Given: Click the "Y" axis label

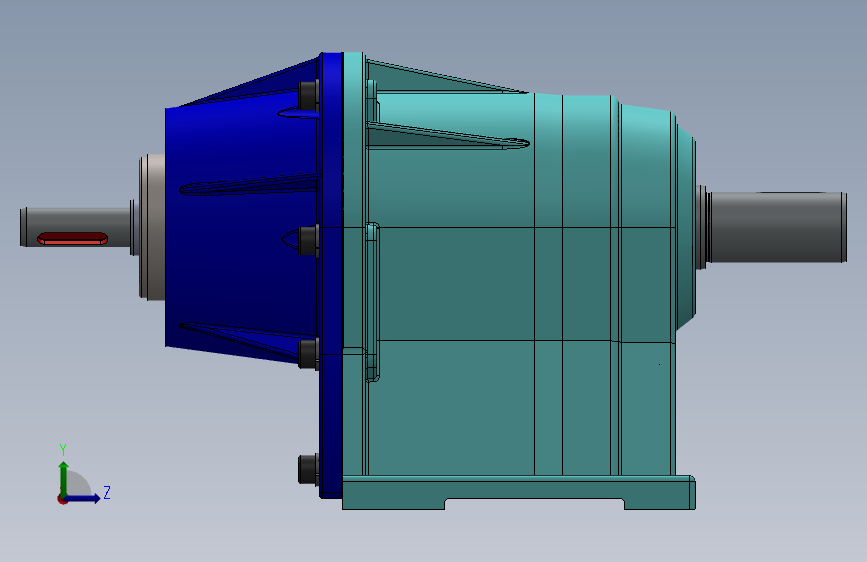Looking at the screenshot, I should coord(63,450).
